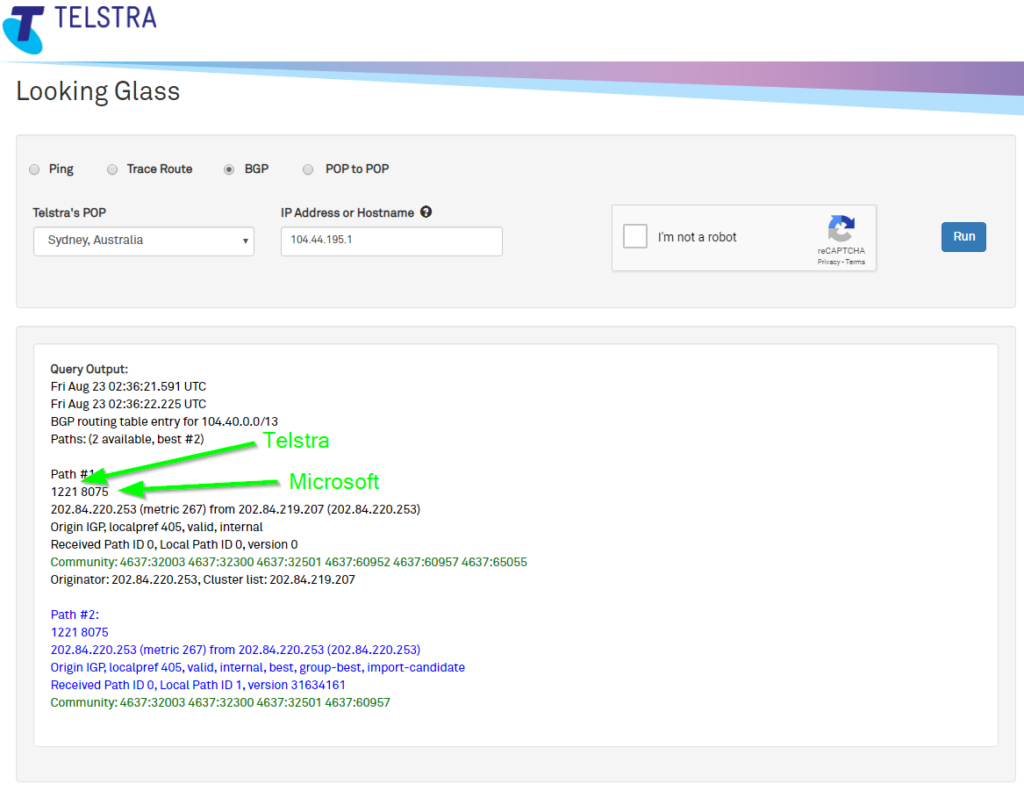
Task: Click the Community line ending 4637:65055
Action: click(x=289, y=562)
